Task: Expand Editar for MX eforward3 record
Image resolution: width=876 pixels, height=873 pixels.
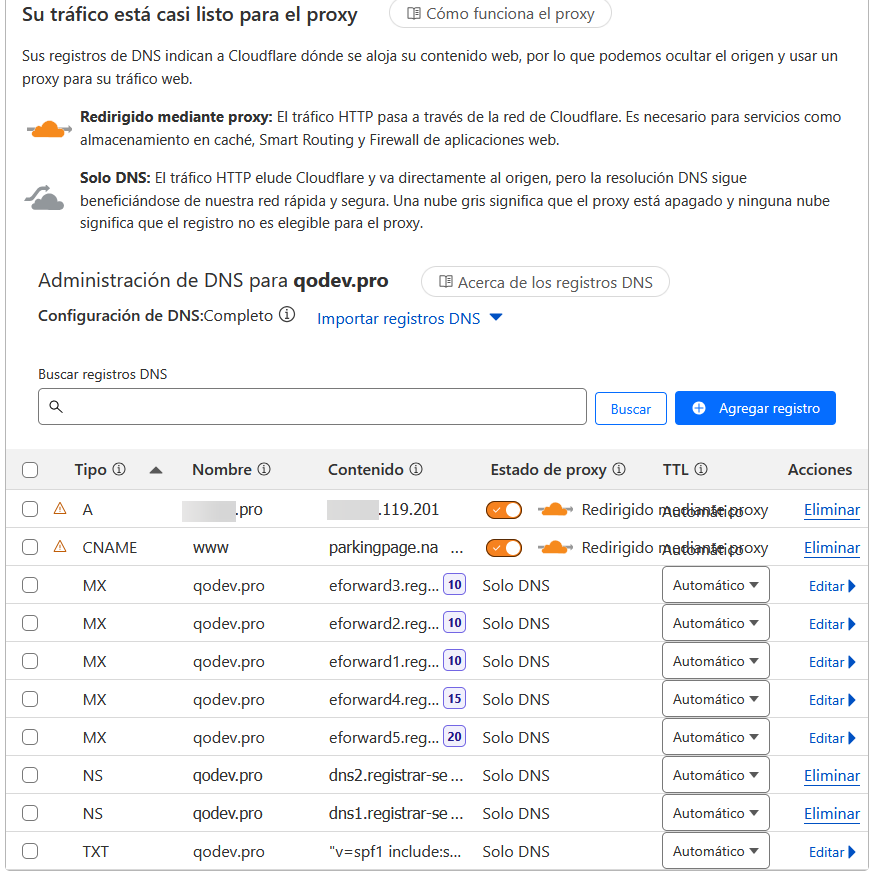Action: pos(832,586)
